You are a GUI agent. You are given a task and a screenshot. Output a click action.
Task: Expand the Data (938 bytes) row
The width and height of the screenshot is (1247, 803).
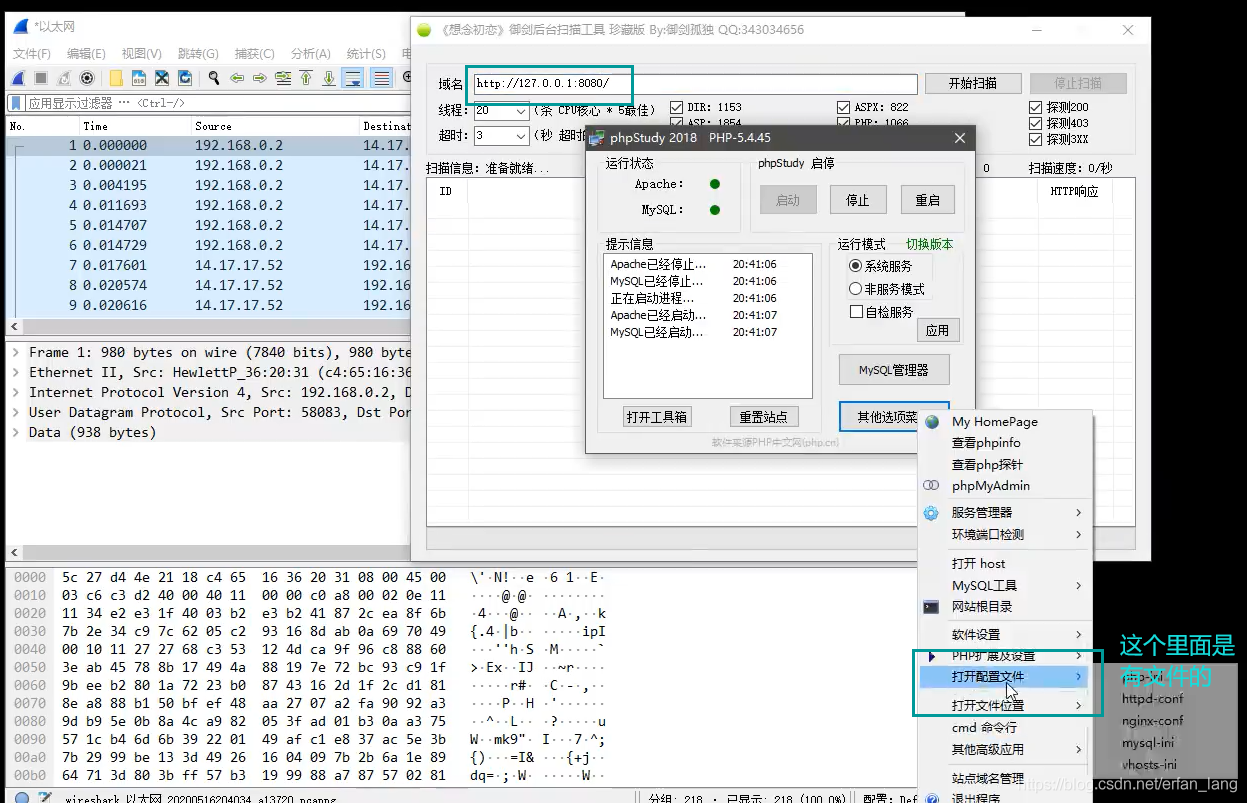tap(16, 432)
